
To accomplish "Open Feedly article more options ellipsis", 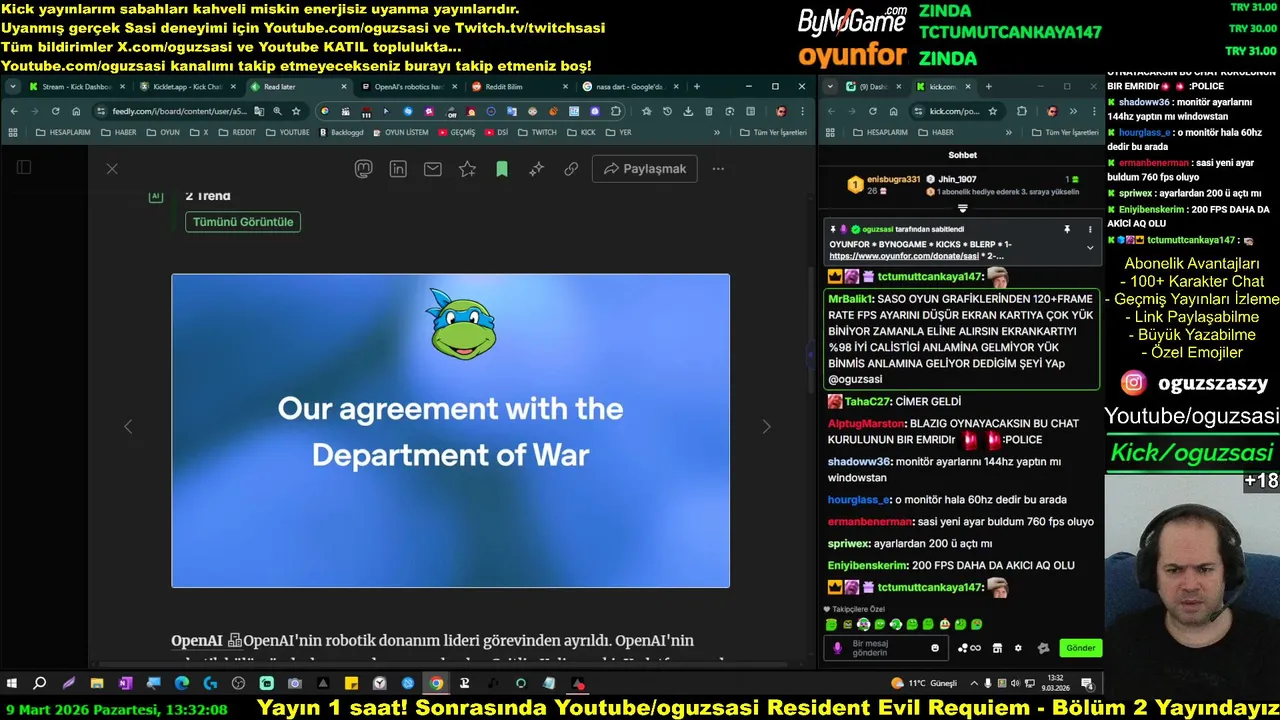I will 718,169.
